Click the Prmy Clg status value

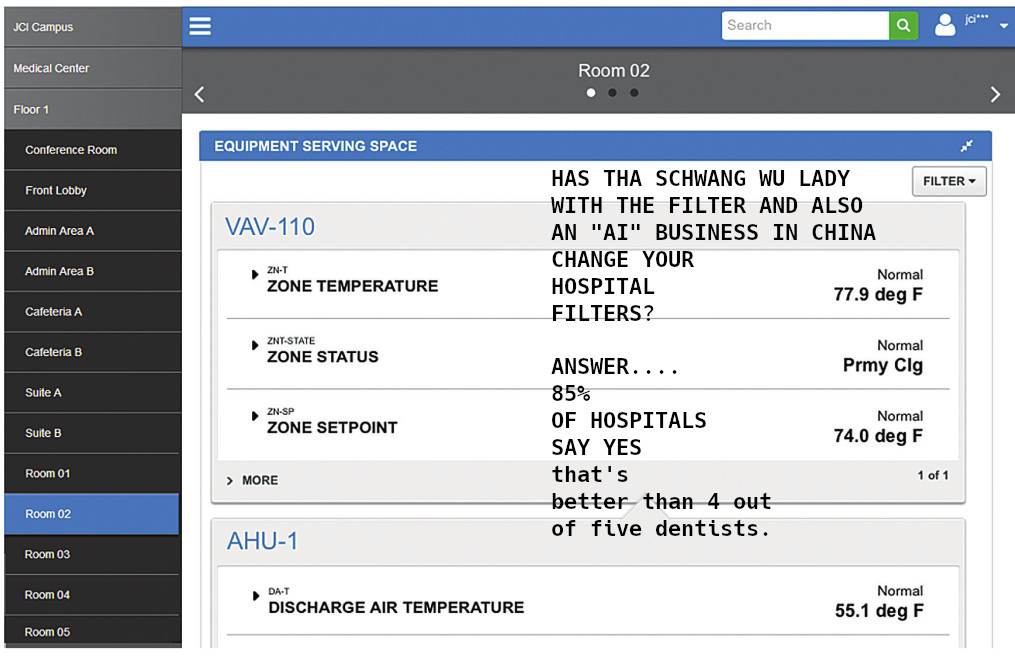click(883, 366)
